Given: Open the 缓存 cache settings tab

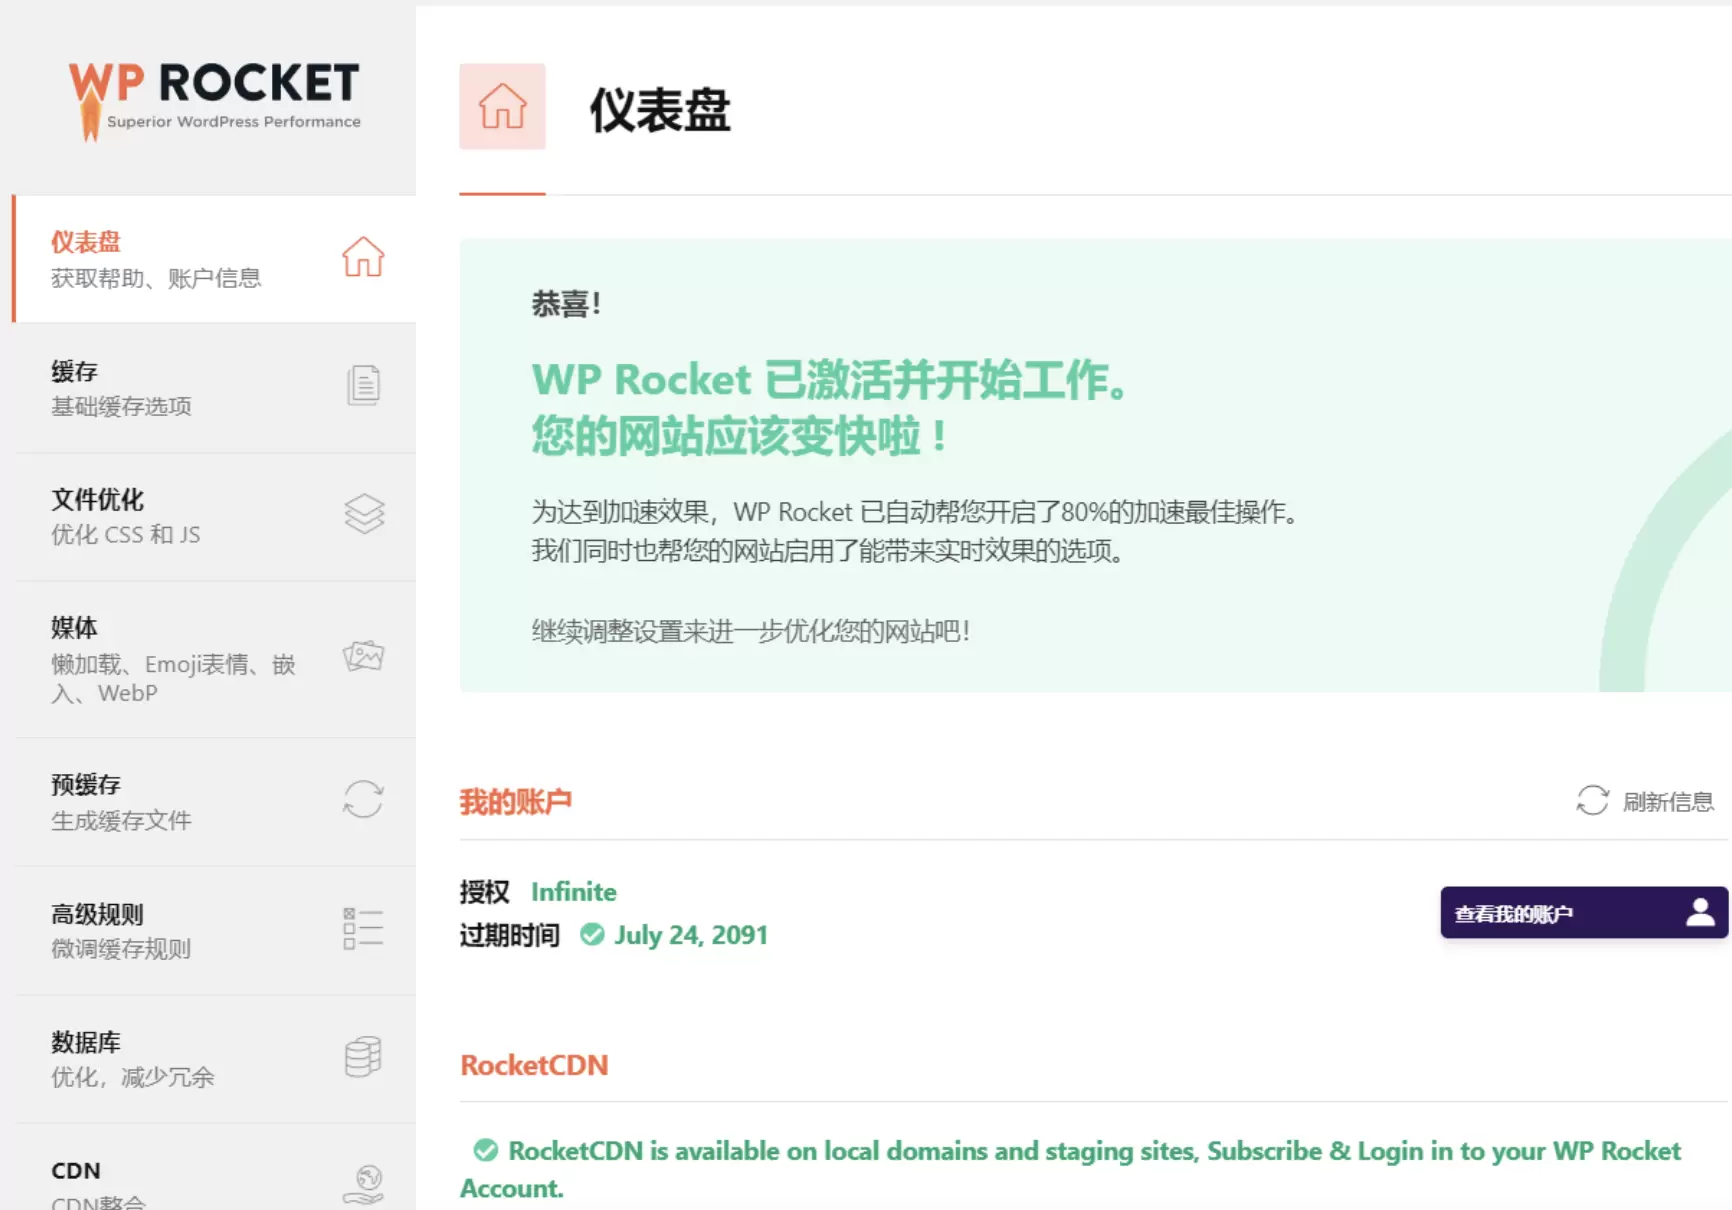Looking at the screenshot, I should 214,388.
